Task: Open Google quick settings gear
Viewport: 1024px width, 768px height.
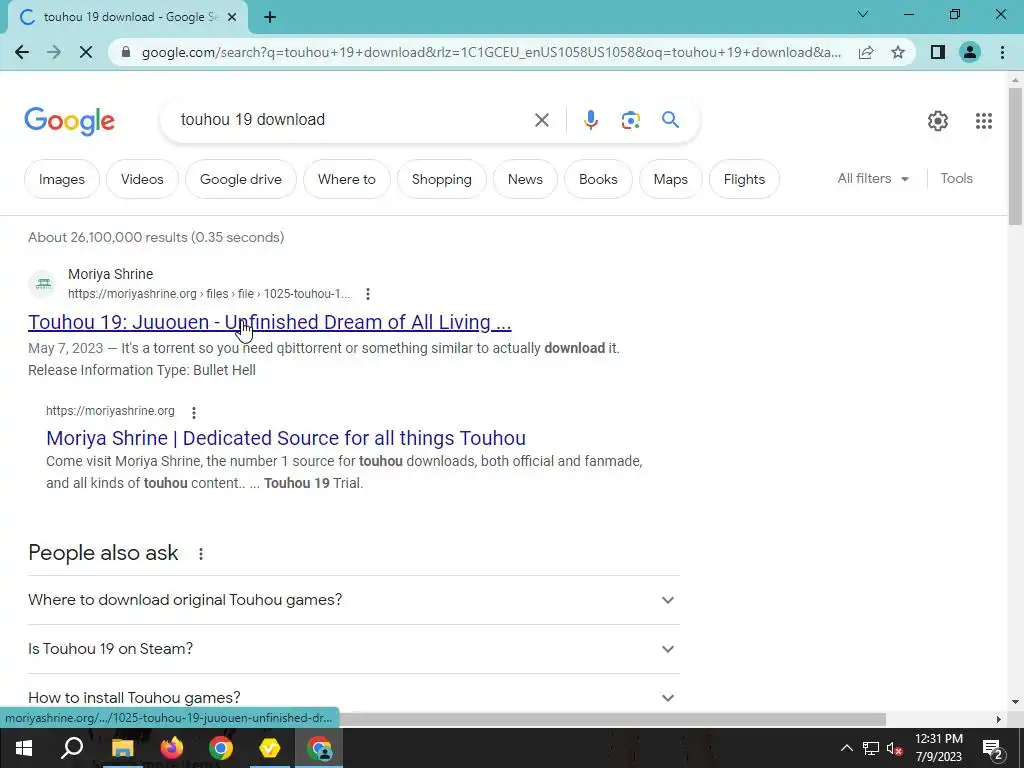Action: [x=938, y=121]
